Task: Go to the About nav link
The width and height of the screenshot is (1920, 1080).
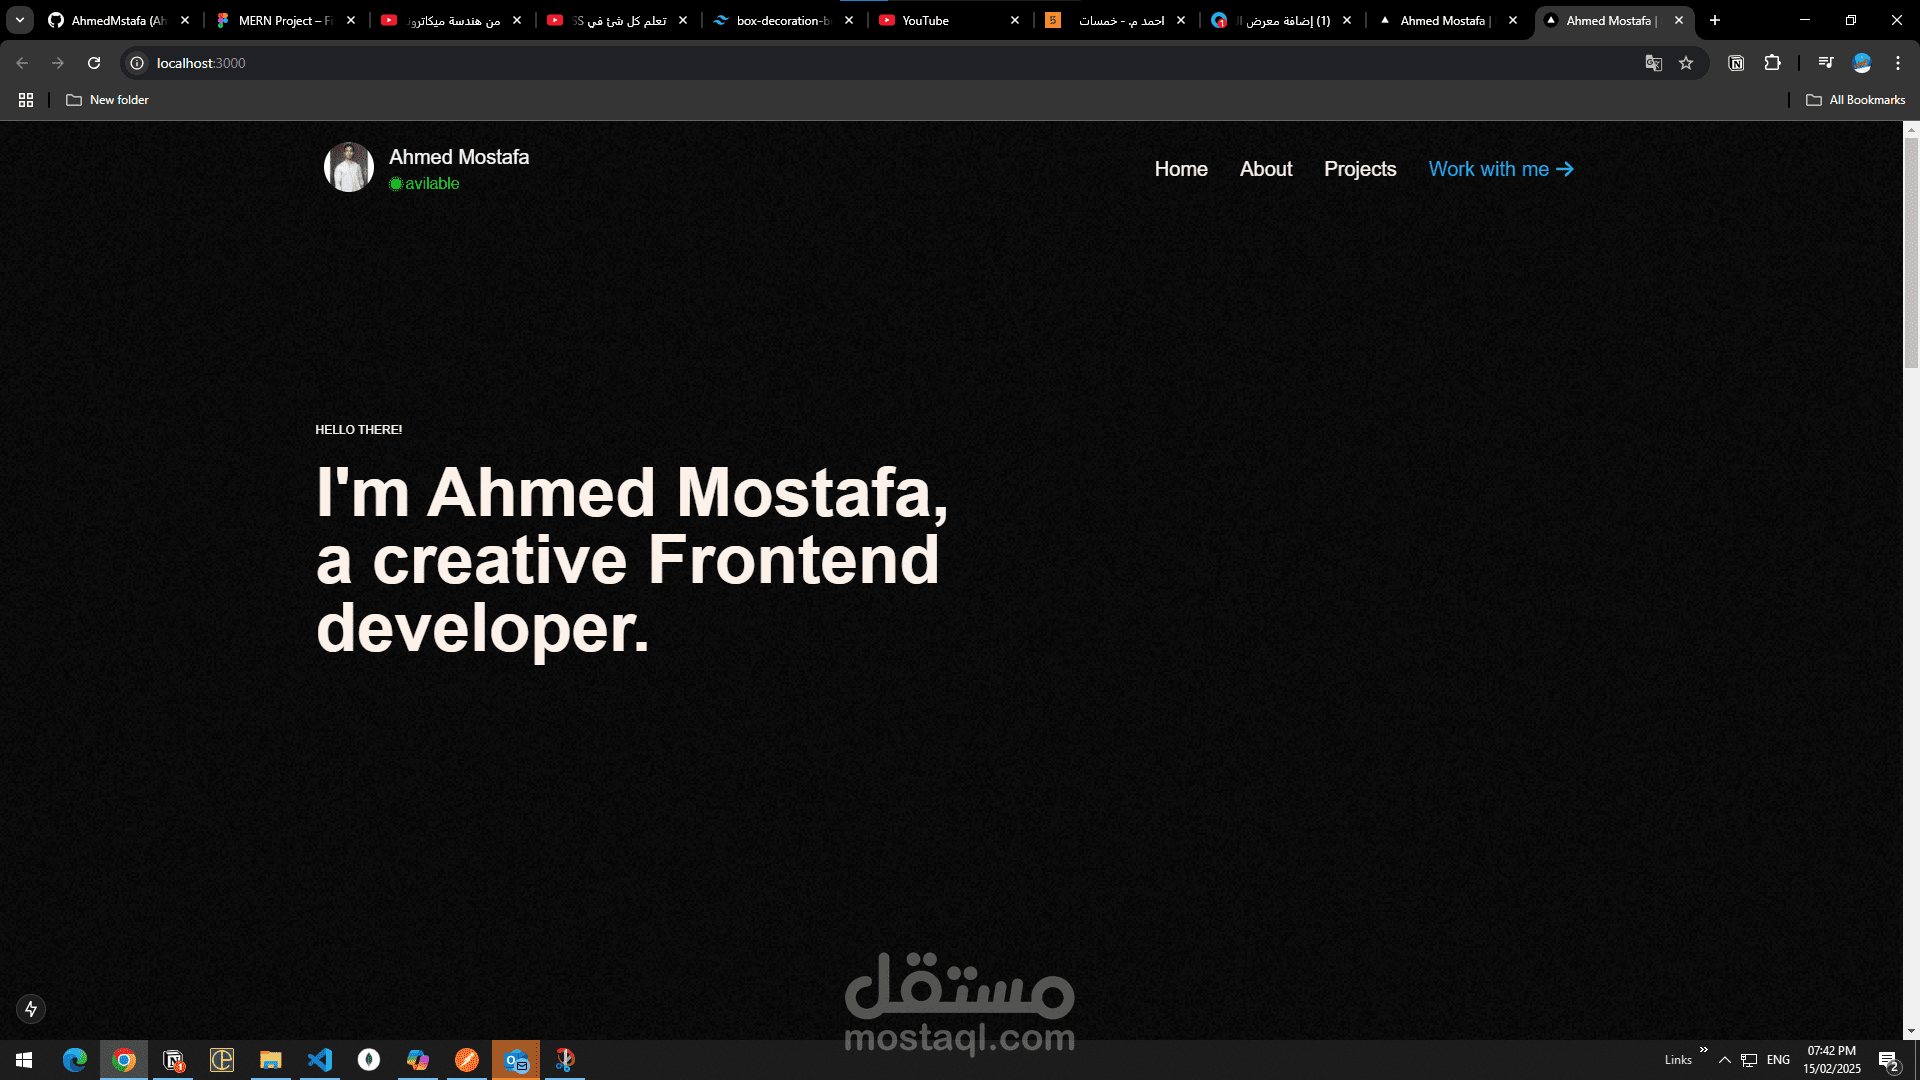Action: point(1265,169)
